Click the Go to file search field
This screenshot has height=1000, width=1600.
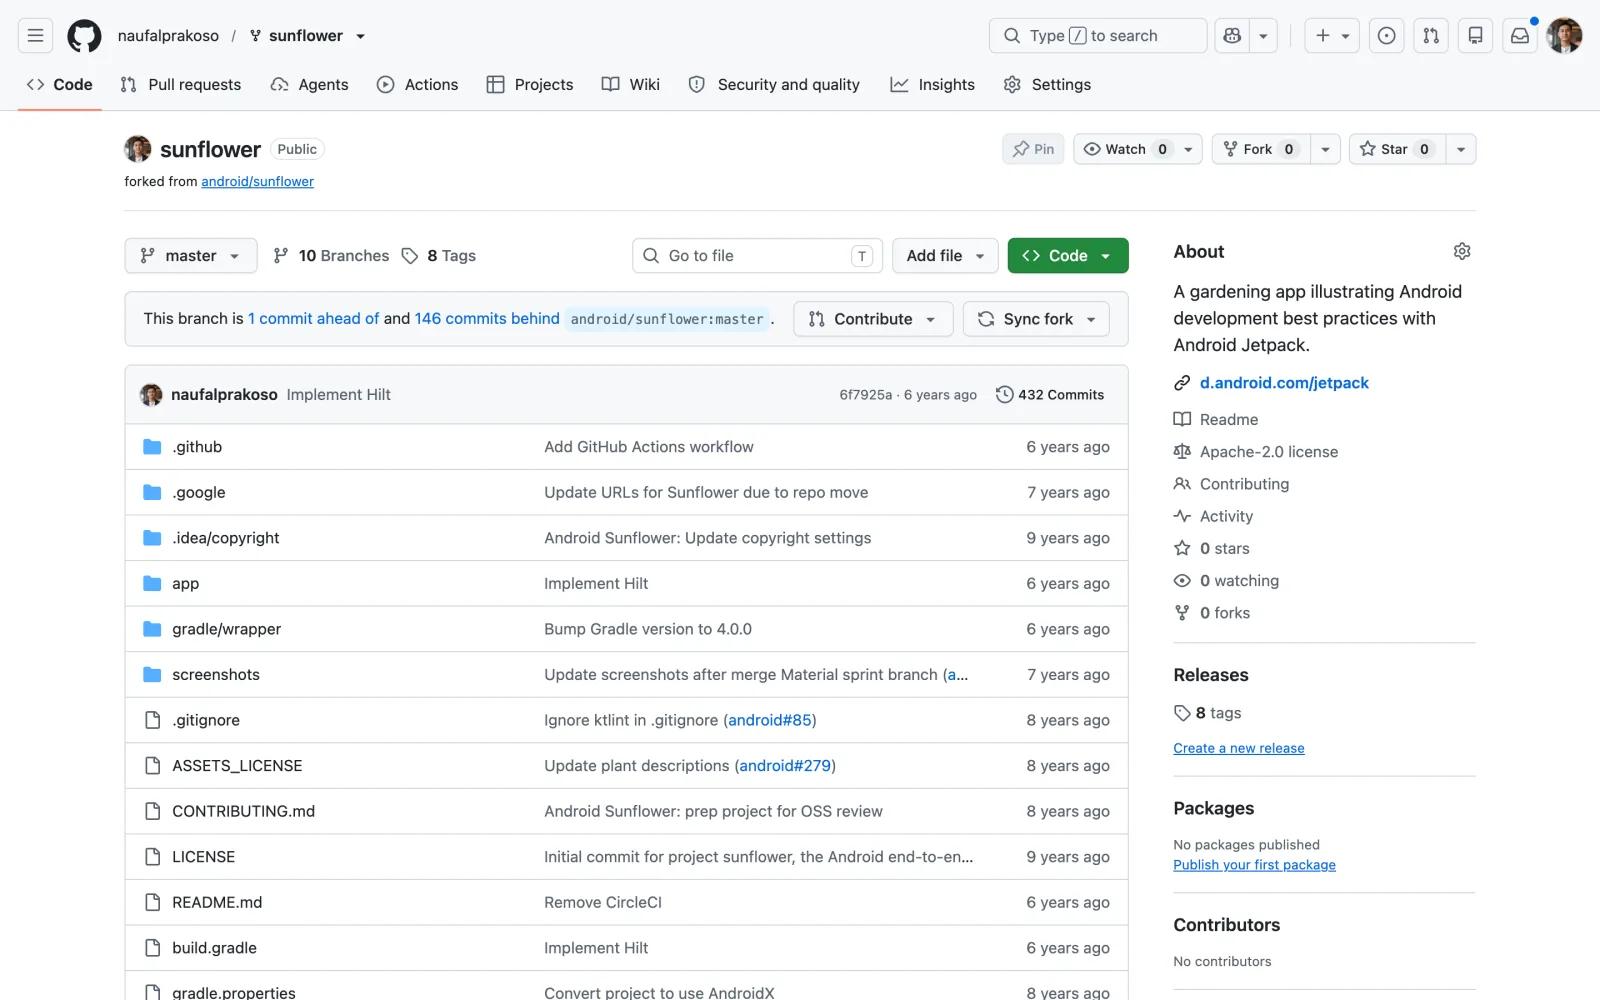point(757,256)
